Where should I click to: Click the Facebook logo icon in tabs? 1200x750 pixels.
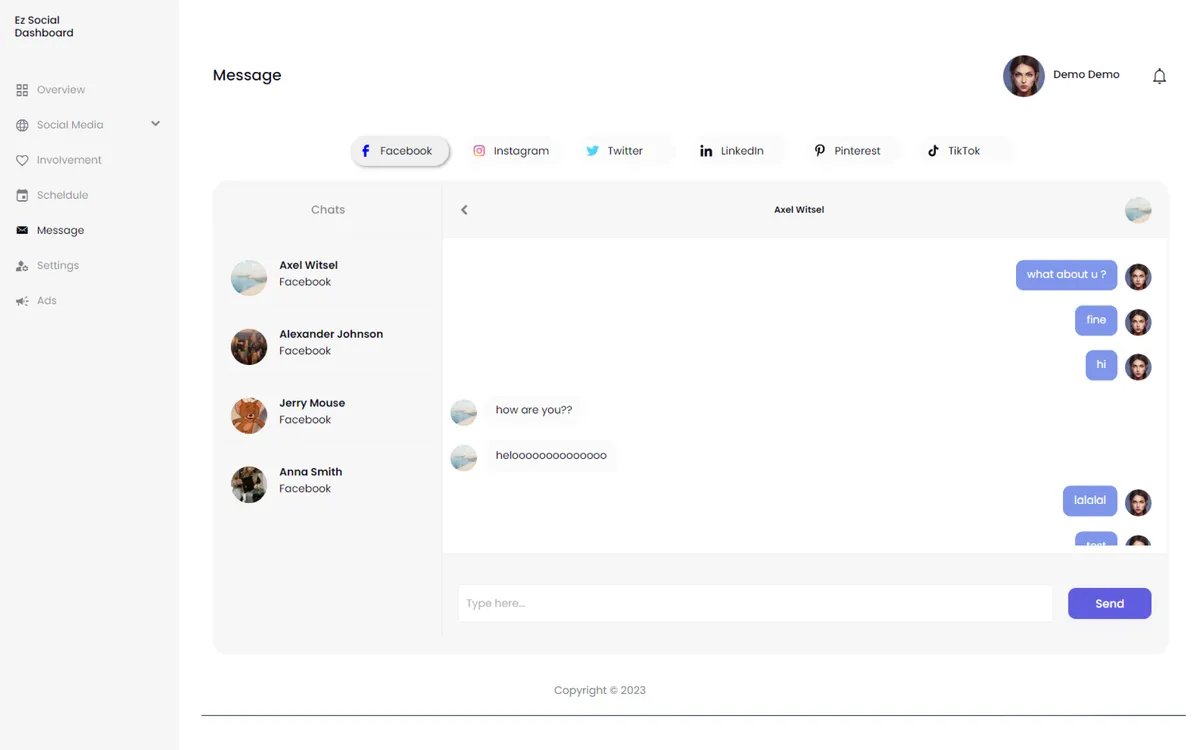coord(365,151)
